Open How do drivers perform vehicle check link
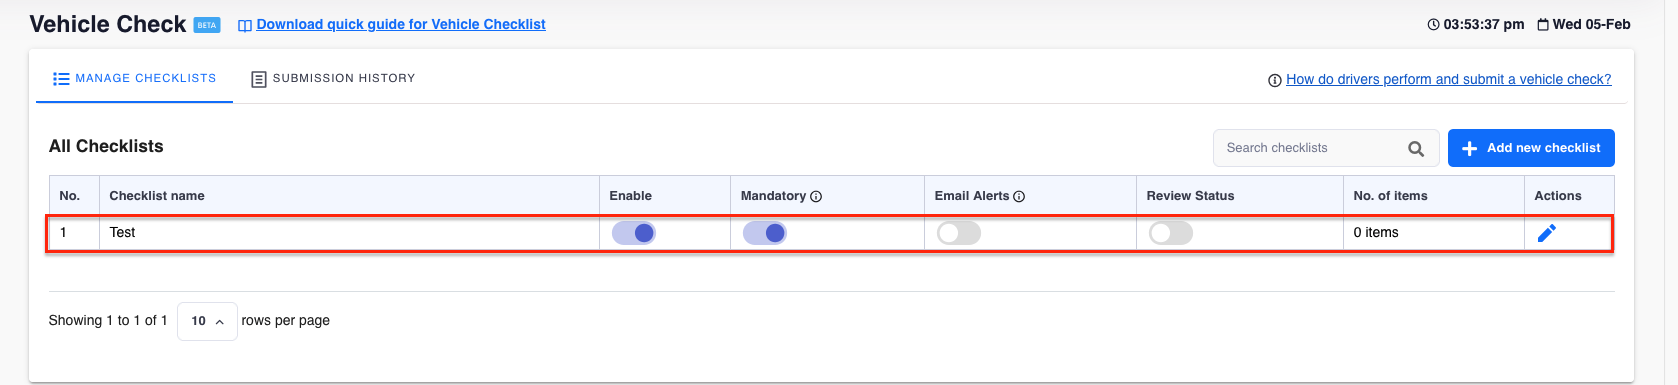This screenshot has height=385, width=1678. 1448,79
